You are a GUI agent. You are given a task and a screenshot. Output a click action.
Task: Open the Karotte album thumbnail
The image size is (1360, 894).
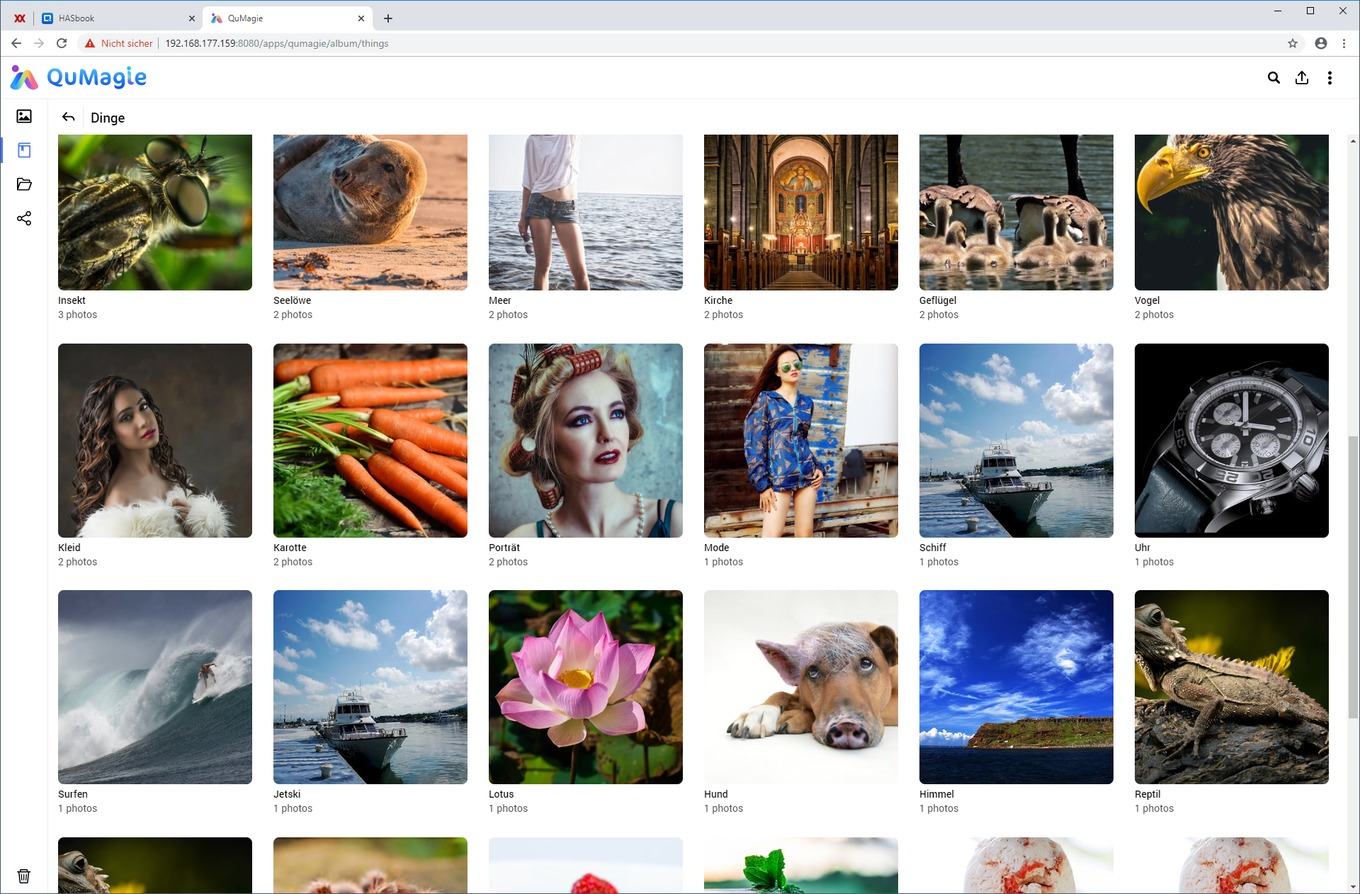tap(370, 440)
